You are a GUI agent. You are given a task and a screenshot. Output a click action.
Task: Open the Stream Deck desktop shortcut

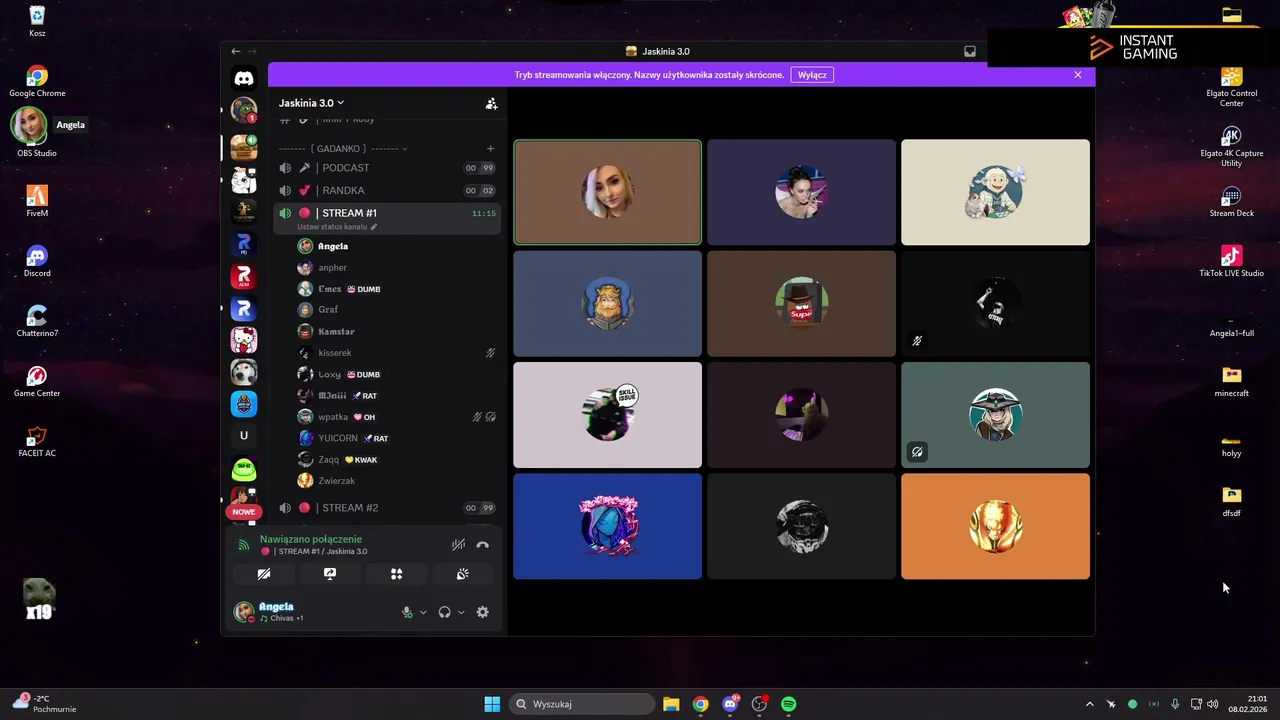click(1231, 200)
